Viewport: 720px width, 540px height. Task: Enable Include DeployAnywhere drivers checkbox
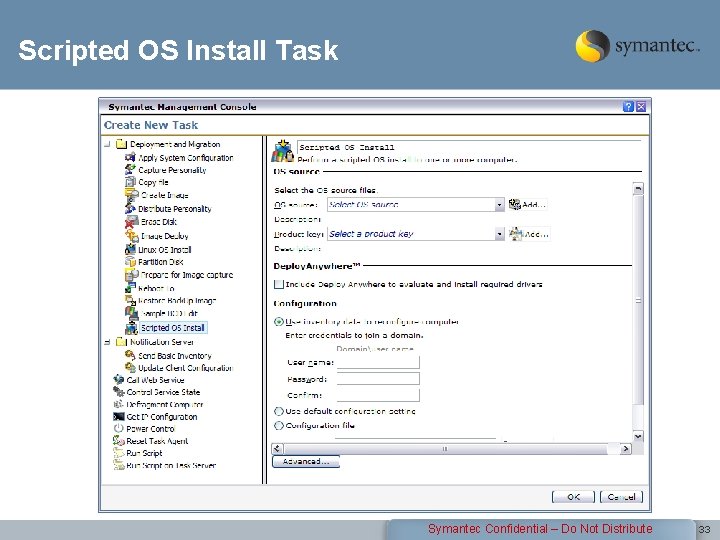pos(279,284)
